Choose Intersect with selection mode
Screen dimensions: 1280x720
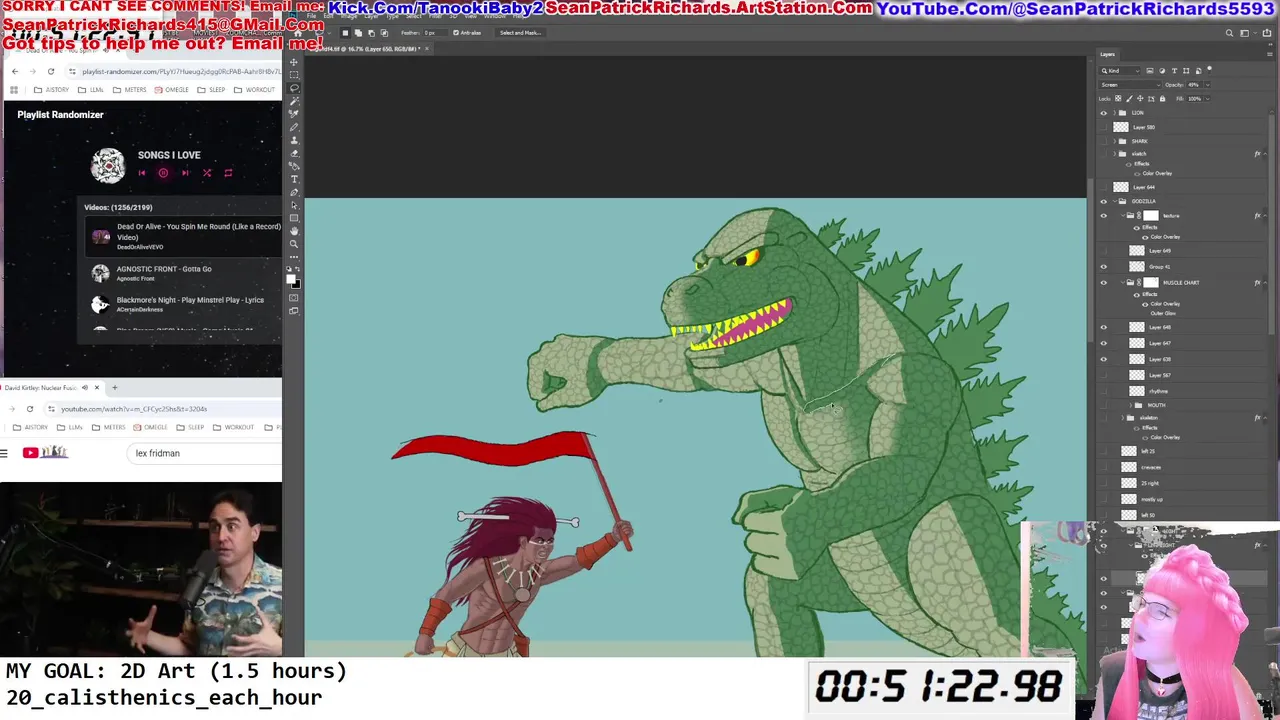click(x=384, y=33)
